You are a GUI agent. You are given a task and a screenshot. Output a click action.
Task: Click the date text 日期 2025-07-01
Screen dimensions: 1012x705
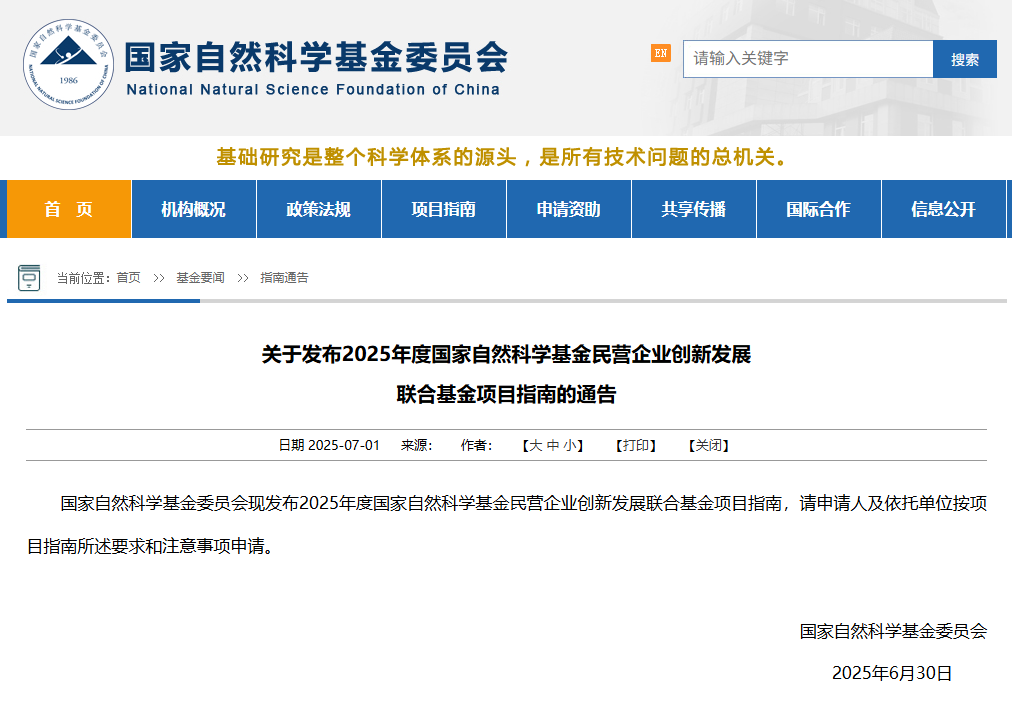pyautogui.click(x=329, y=445)
